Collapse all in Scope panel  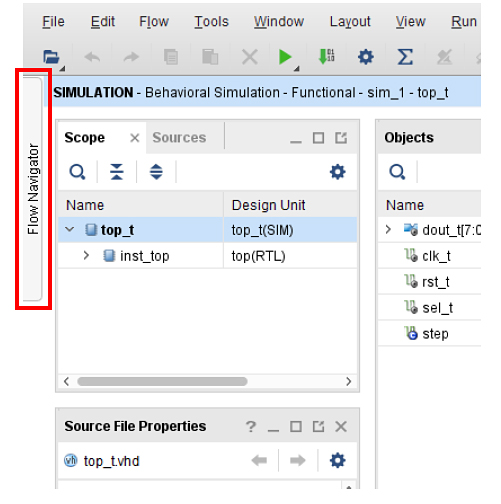pyautogui.click(x=117, y=172)
